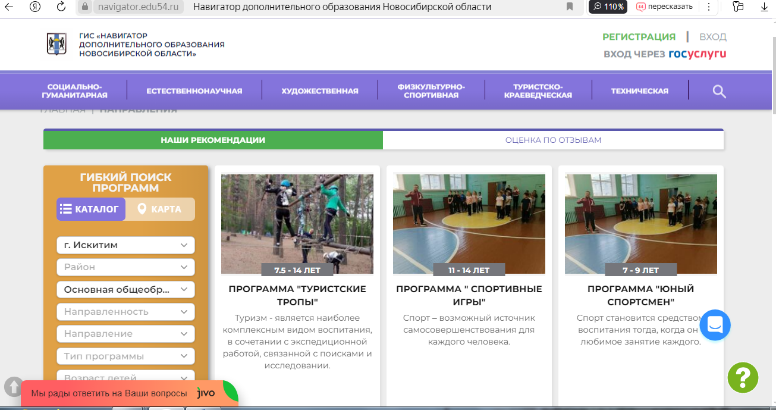Switch search view to Карта
The height and width of the screenshot is (410, 776).
click(x=159, y=209)
